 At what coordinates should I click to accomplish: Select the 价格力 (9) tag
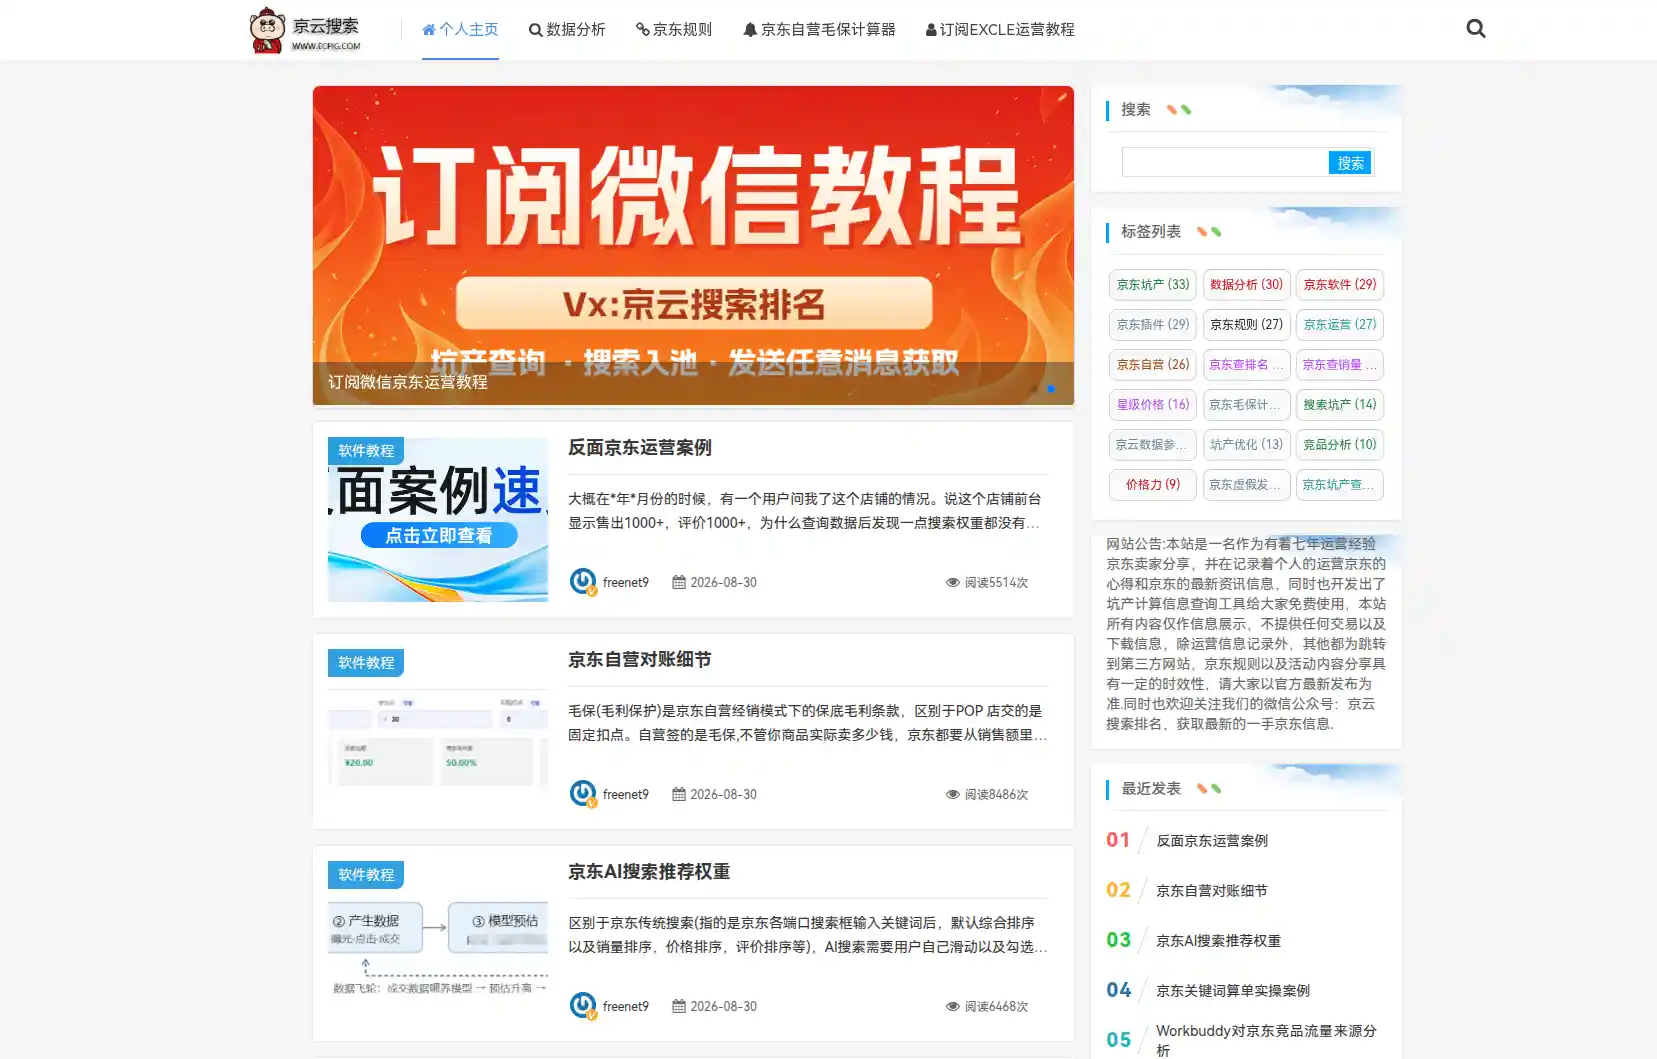[x=1153, y=485]
